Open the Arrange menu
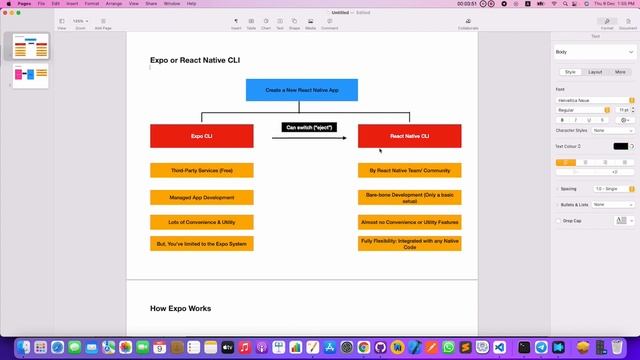 pyautogui.click(x=114, y=4)
